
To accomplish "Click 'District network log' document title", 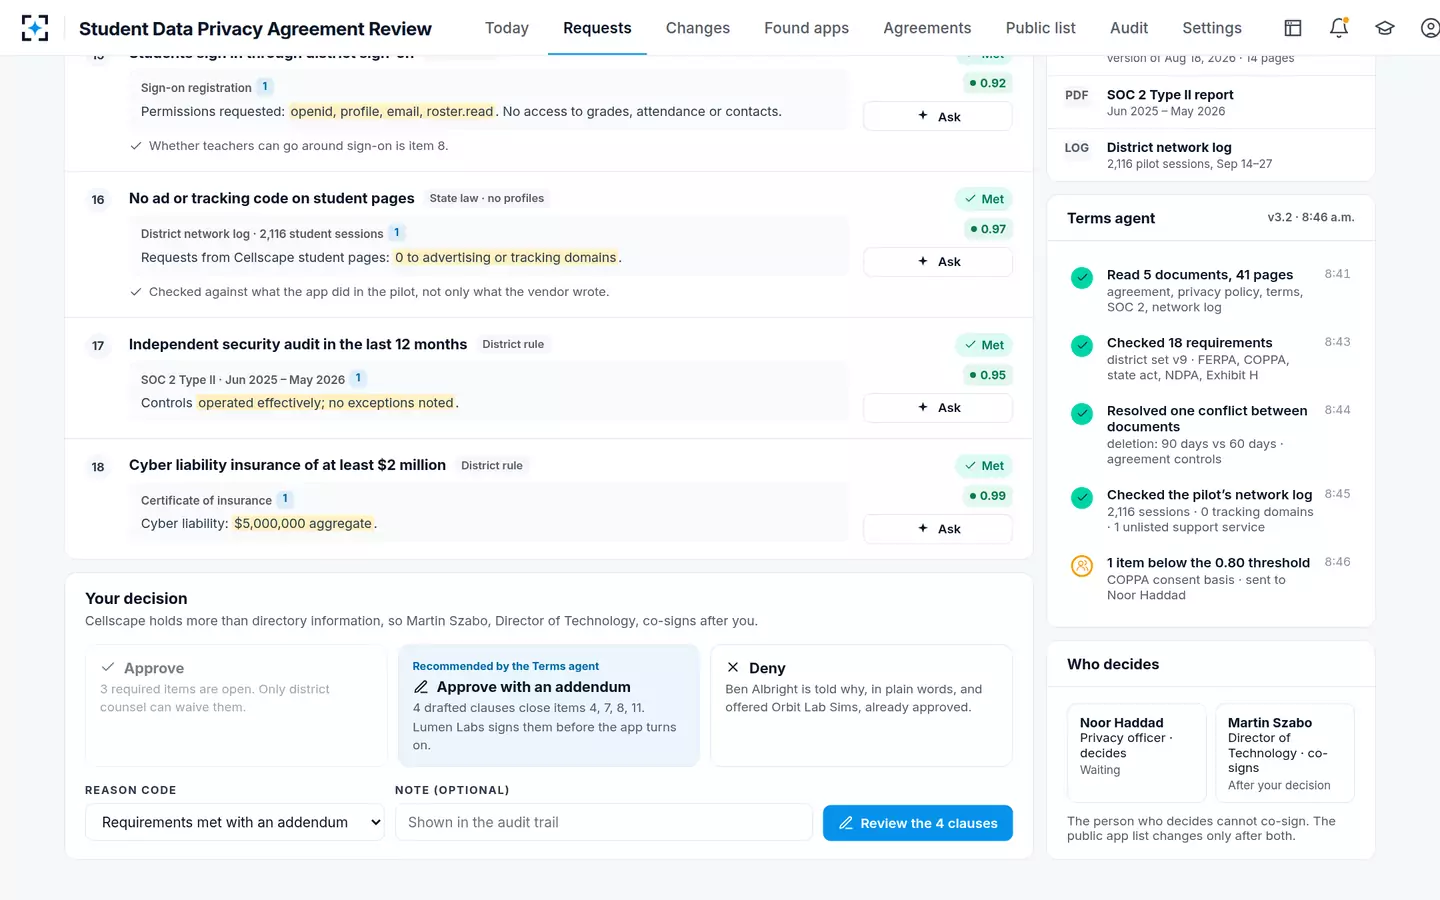I will pos(1169,147).
